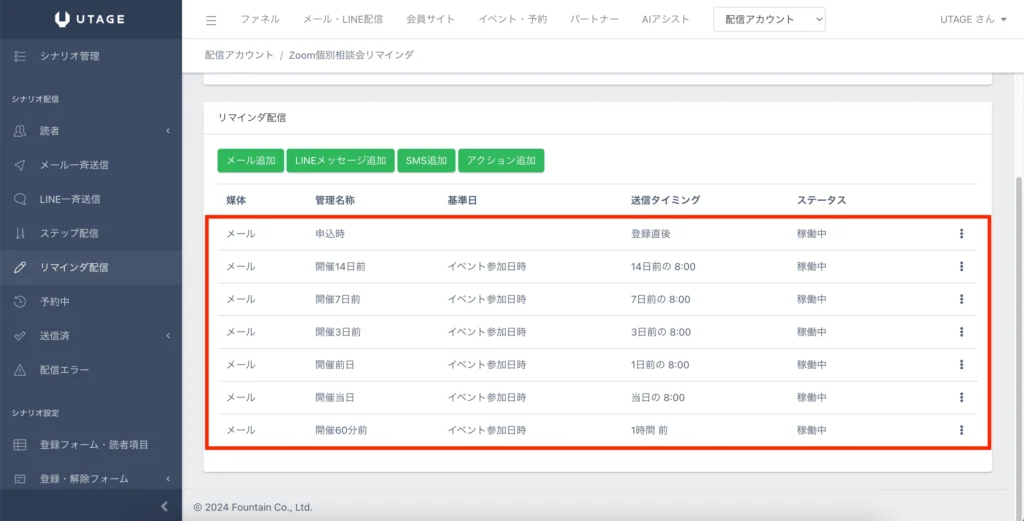Screen dimensions: 1024x521
Task: Click the 申込時 reminder name
Action: pos(330,234)
